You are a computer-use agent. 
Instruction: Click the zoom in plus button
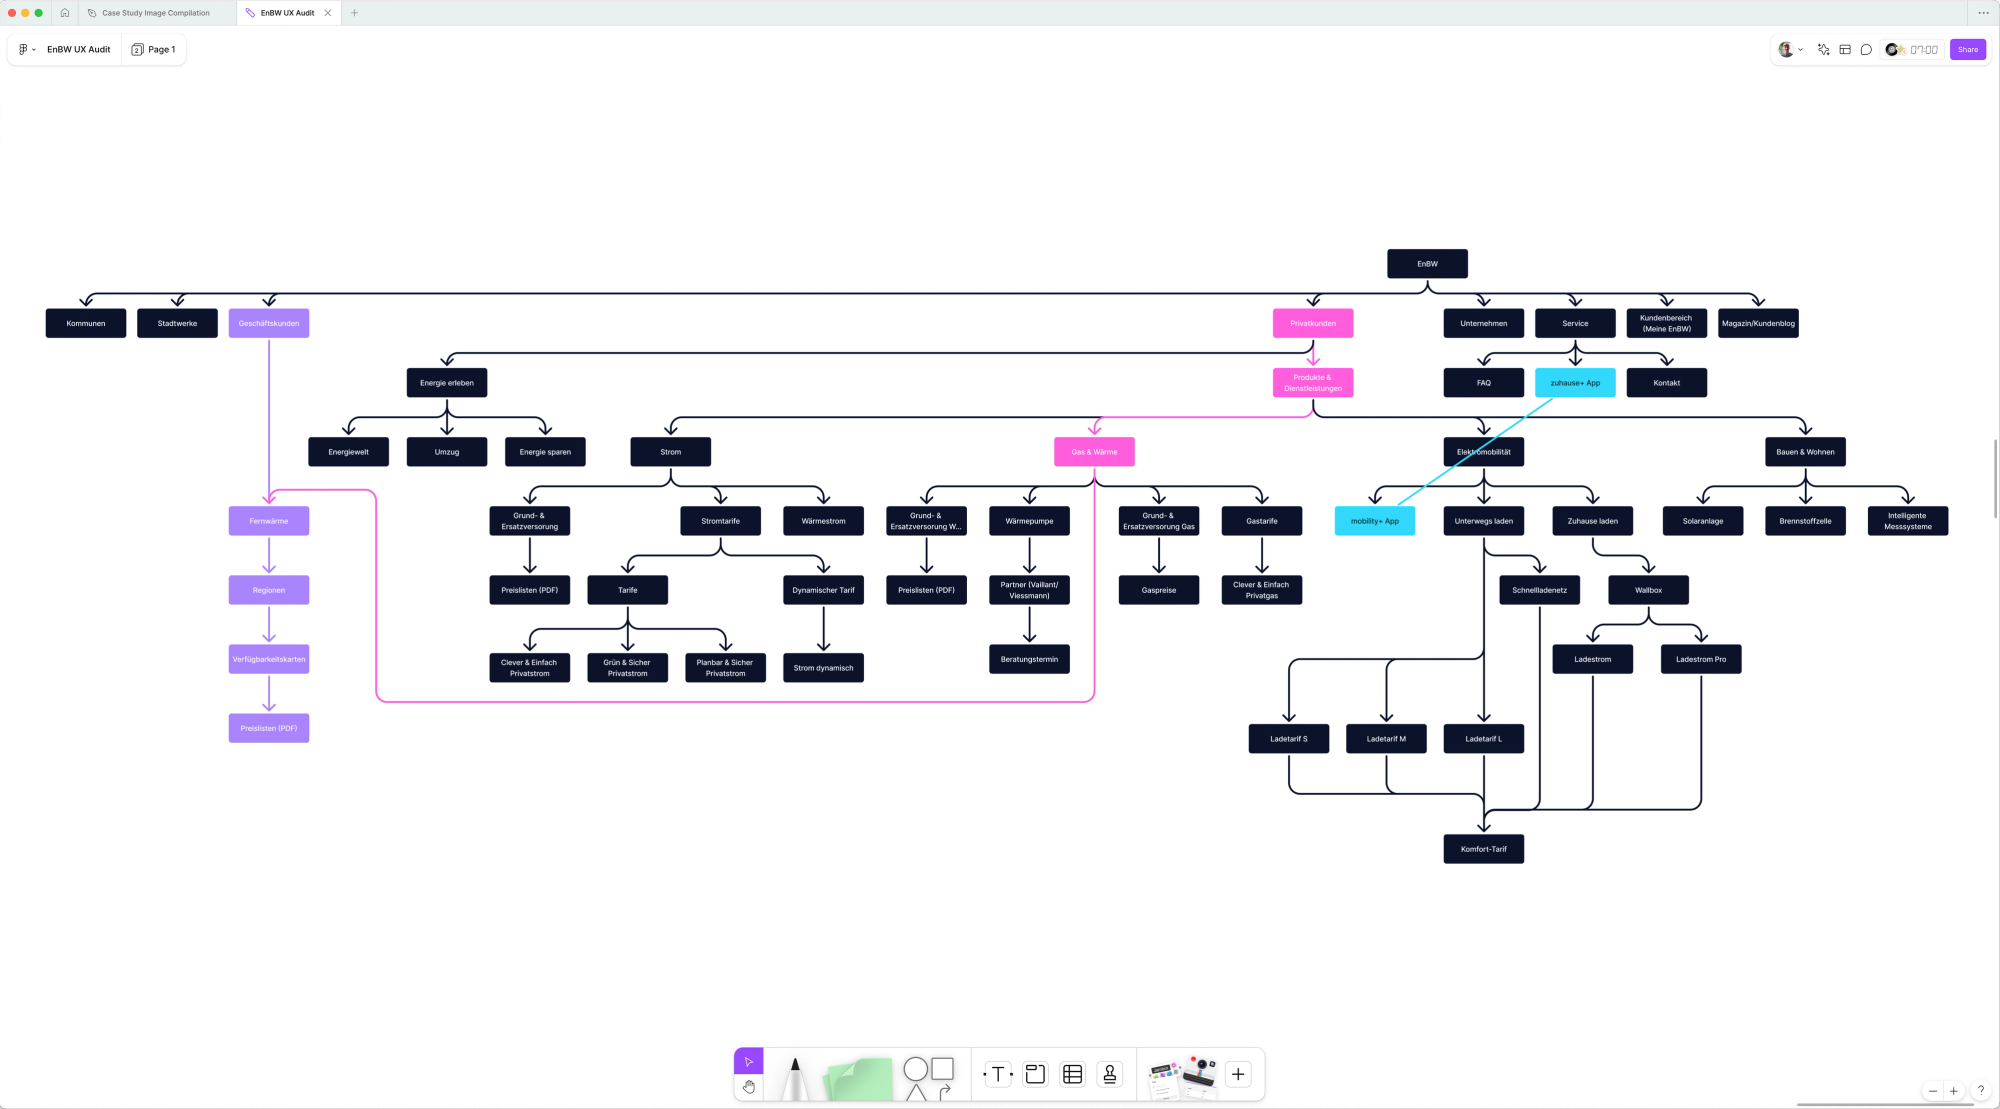pyautogui.click(x=1953, y=1091)
